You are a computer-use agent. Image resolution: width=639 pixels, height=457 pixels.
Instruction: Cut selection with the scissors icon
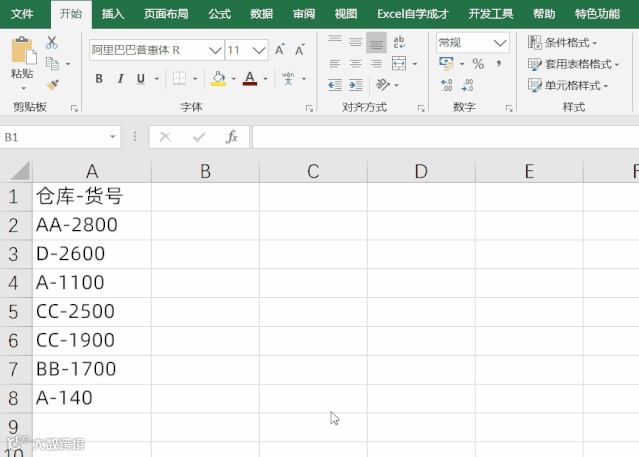52,42
